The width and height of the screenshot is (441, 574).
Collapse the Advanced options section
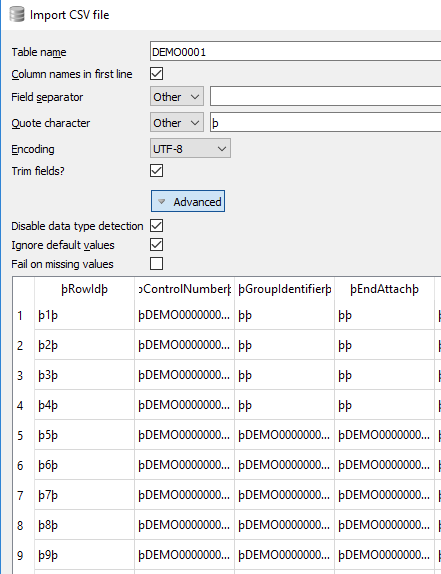pos(188,201)
